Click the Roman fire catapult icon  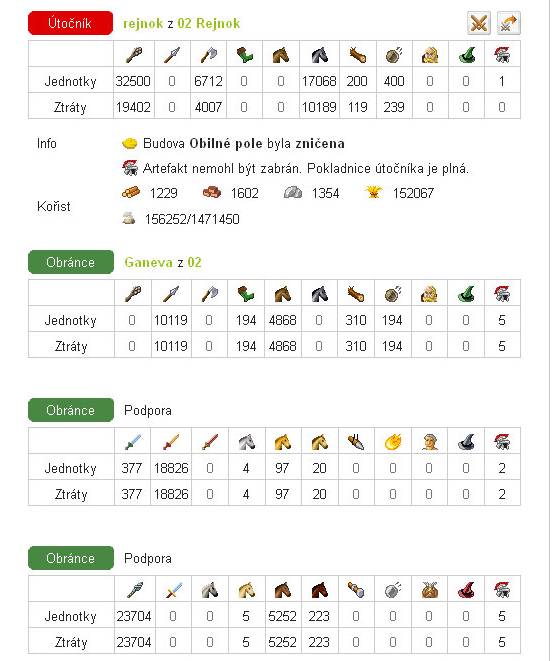393,442
